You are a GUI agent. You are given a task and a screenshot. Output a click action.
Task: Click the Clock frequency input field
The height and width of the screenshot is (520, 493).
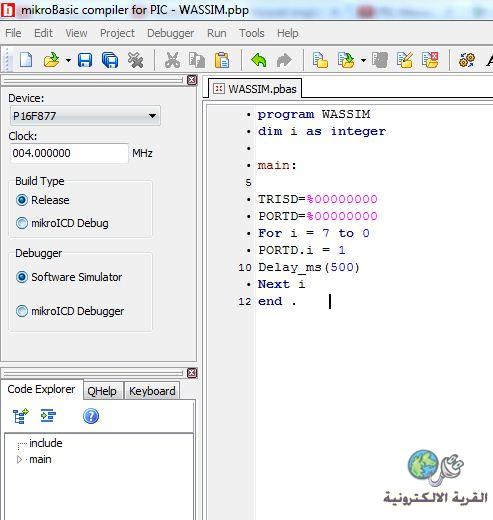[x=69, y=153]
